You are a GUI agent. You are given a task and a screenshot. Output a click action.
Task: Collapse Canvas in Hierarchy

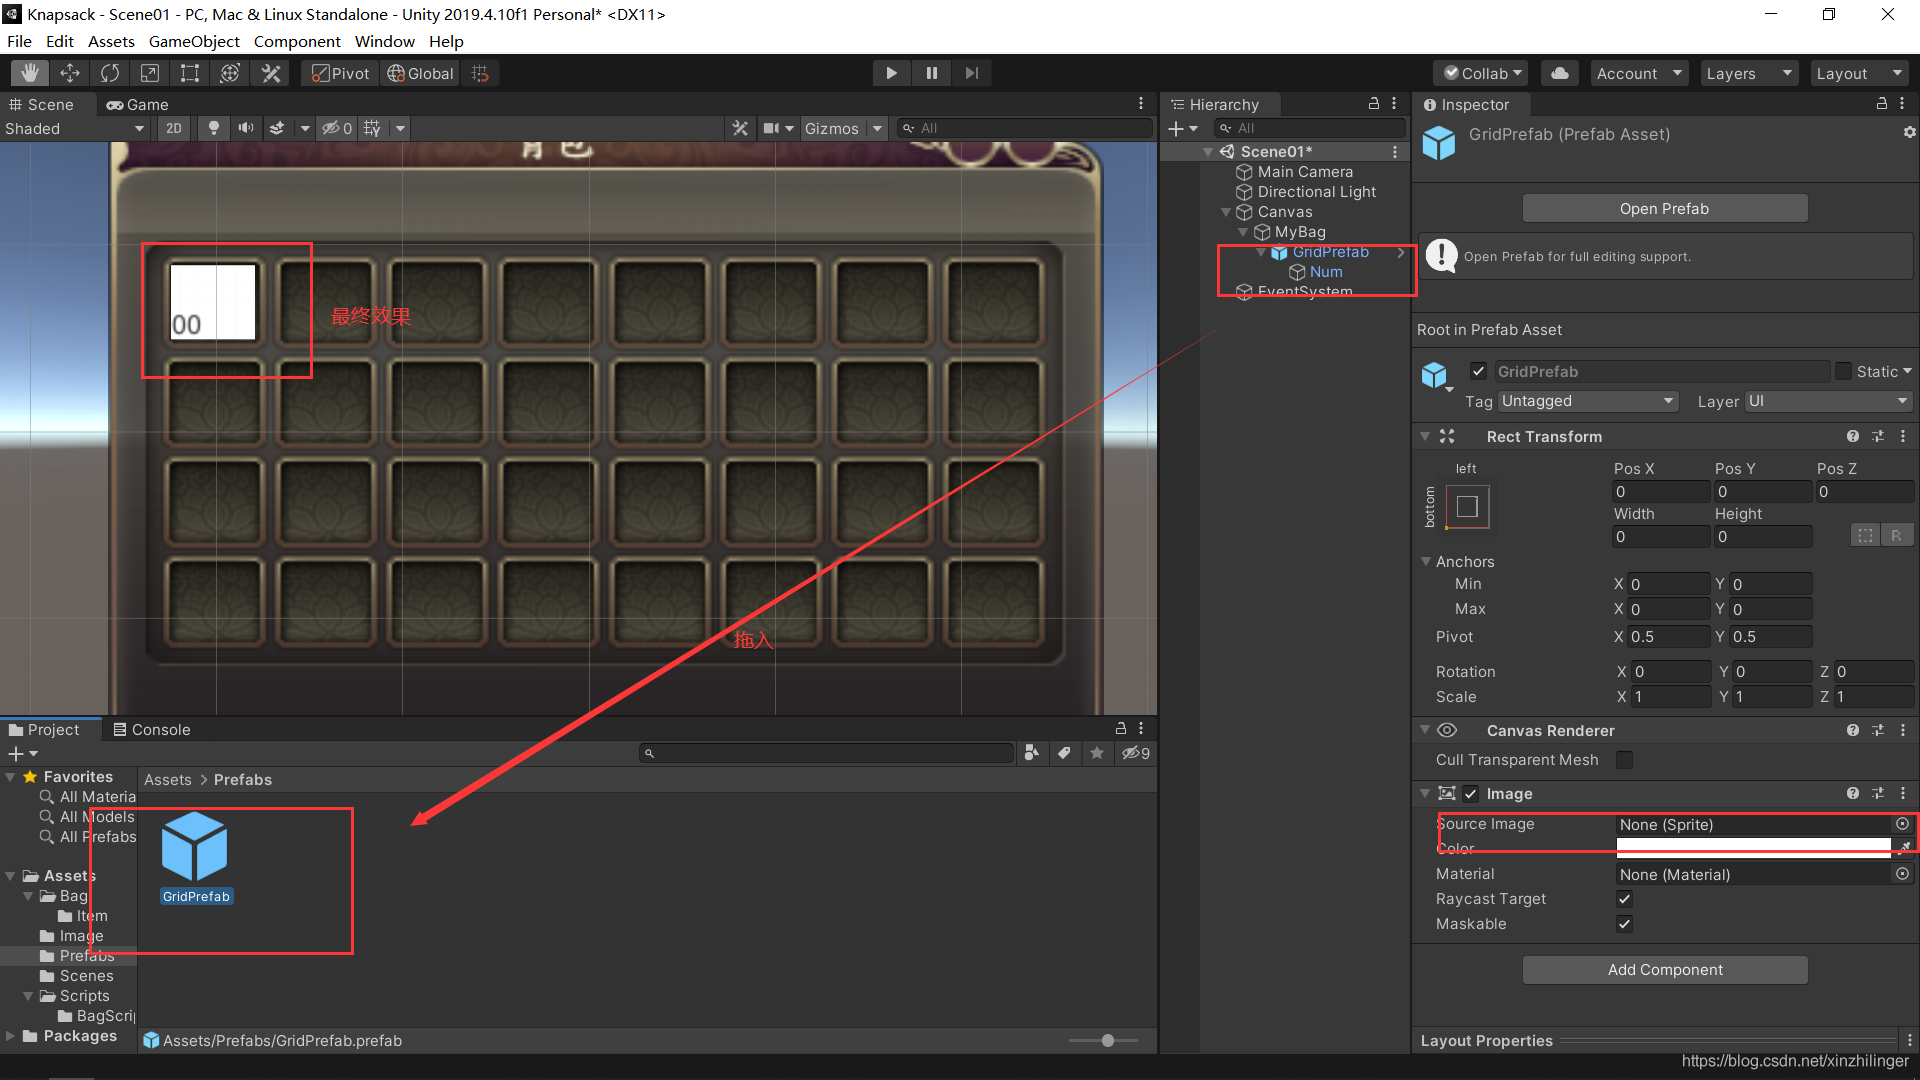point(1226,212)
